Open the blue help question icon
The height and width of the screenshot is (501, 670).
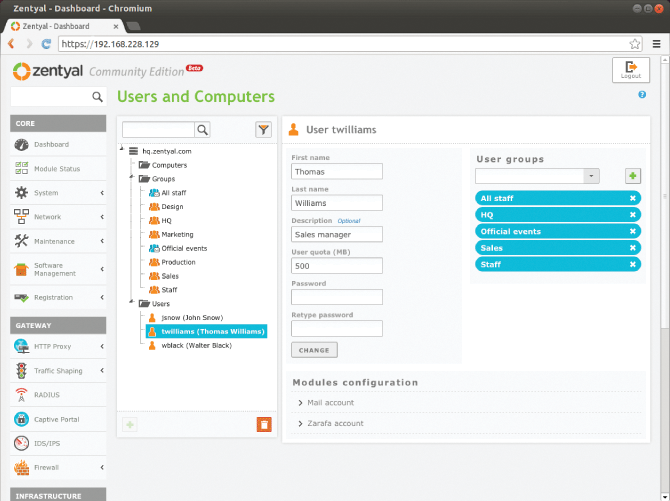pyautogui.click(x=641, y=95)
